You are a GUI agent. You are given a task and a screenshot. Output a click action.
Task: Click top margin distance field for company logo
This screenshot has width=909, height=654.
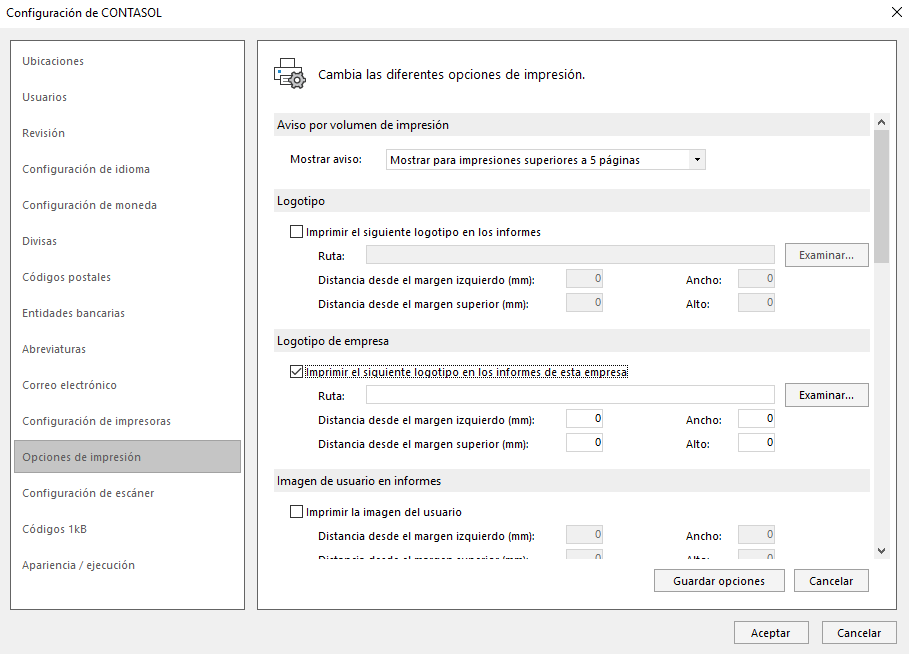pyautogui.click(x=584, y=442)
